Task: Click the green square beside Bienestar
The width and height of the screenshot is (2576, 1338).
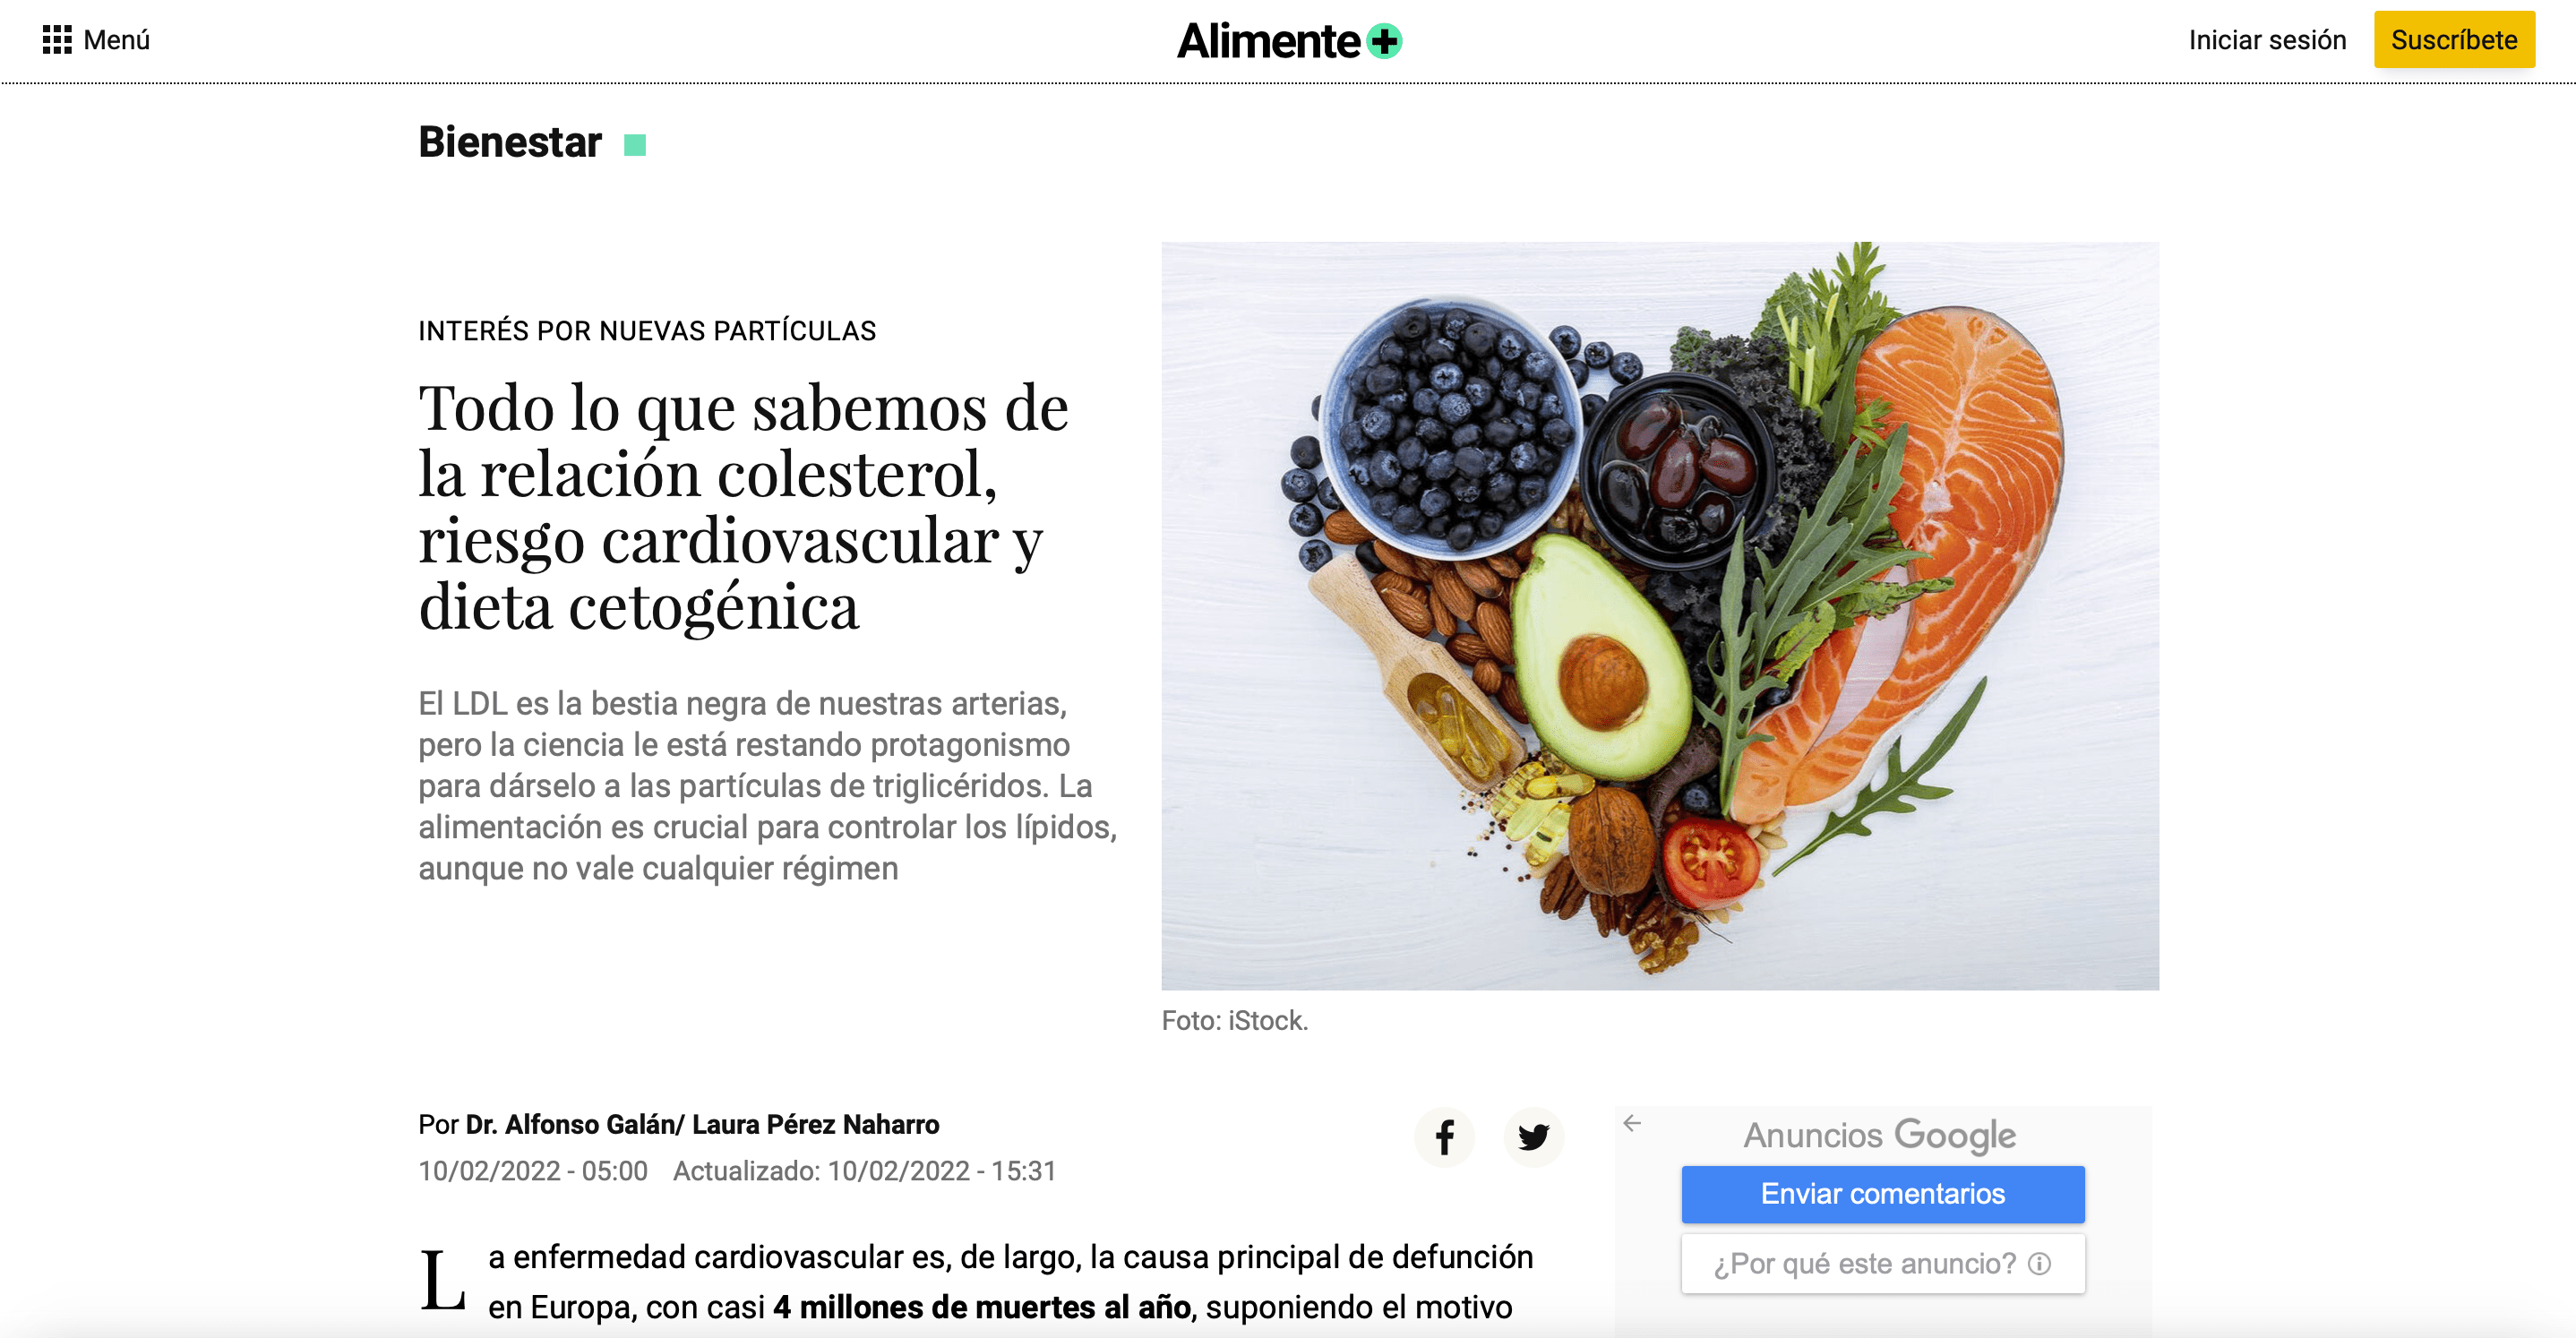Action: [x=635, y=146]
